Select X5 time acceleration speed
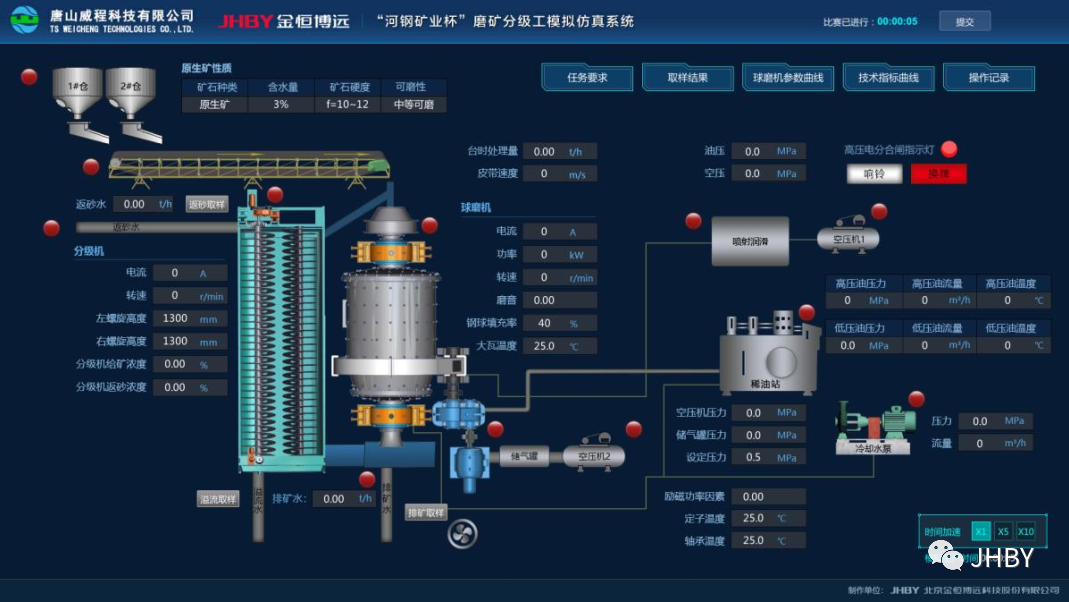 [1003, 532]
